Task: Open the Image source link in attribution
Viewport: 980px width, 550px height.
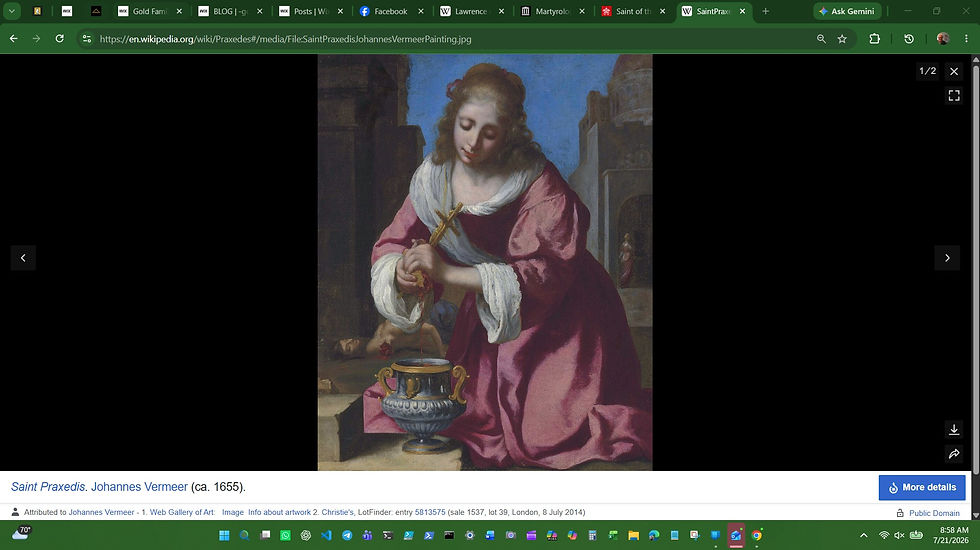Action: click(232, 512)
